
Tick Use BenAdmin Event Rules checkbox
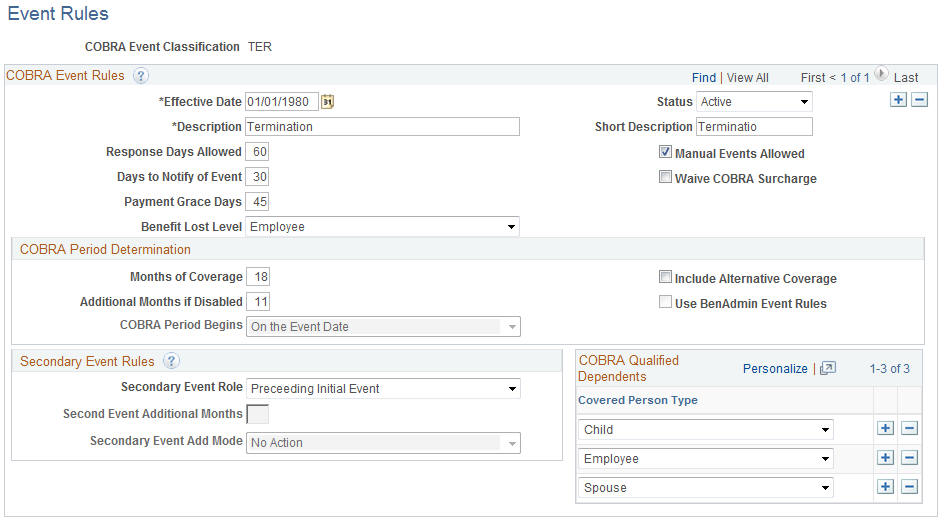pyautogui.click(x=665, y=302)
